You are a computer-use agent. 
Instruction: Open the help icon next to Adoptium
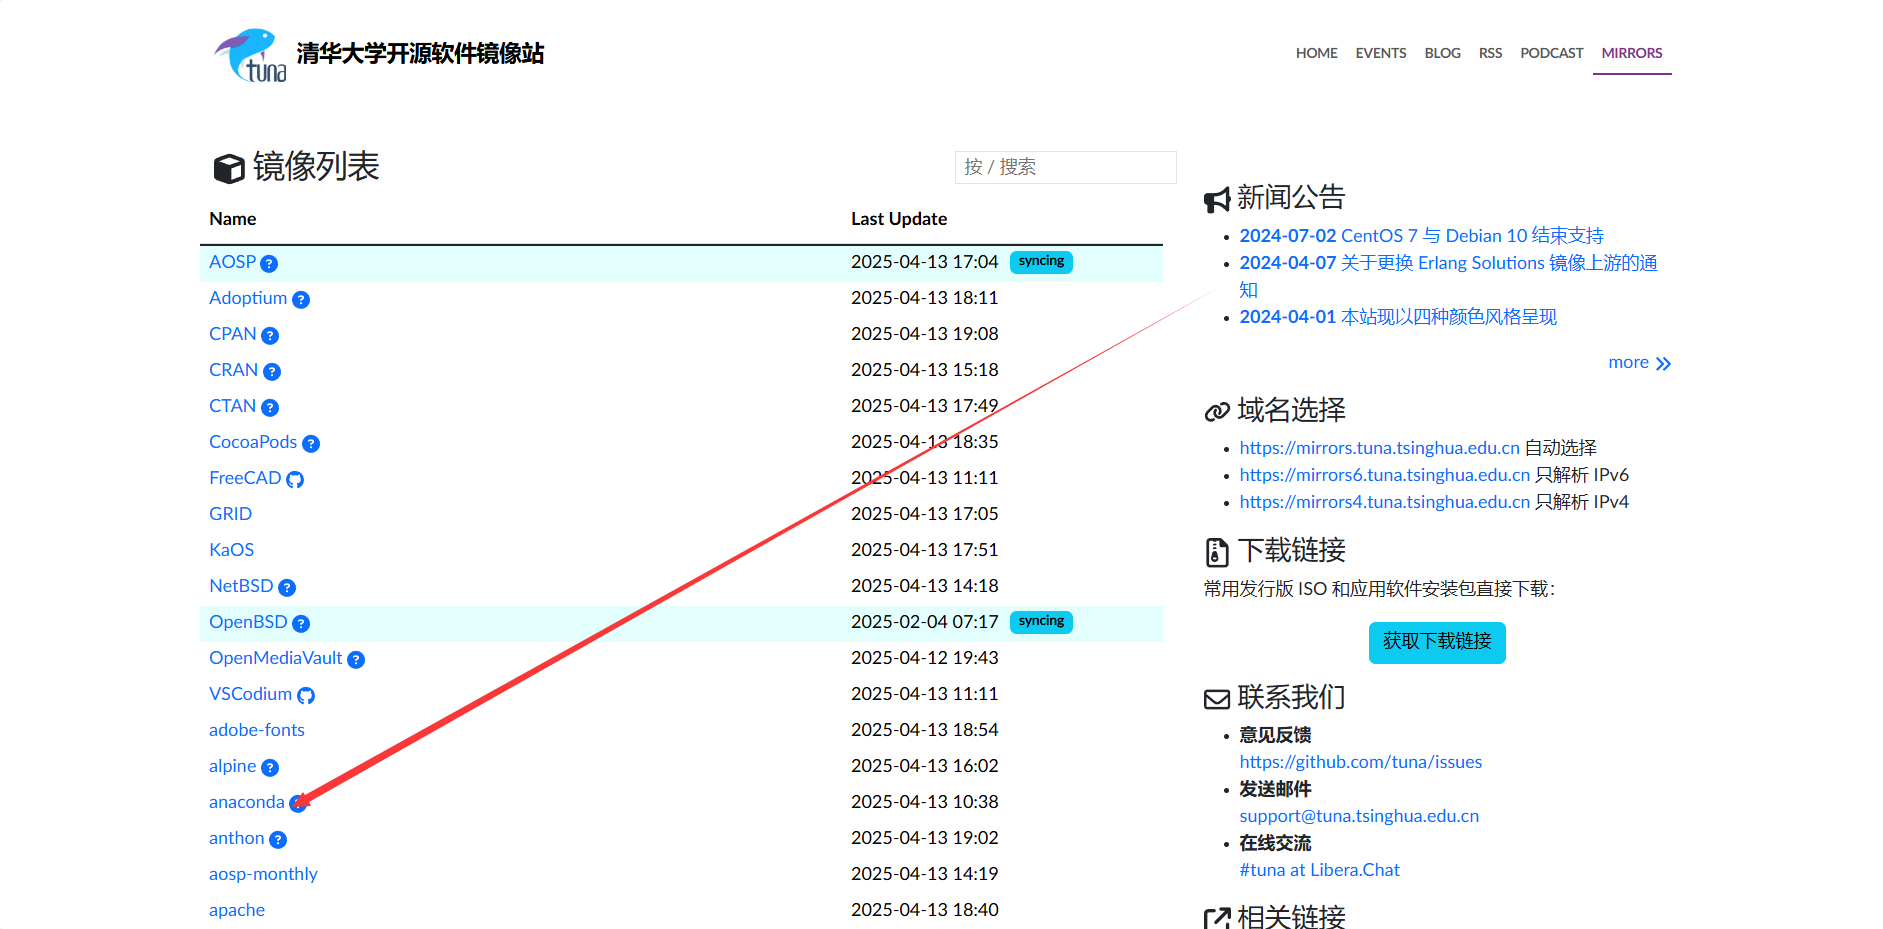(x=301, y=300)
